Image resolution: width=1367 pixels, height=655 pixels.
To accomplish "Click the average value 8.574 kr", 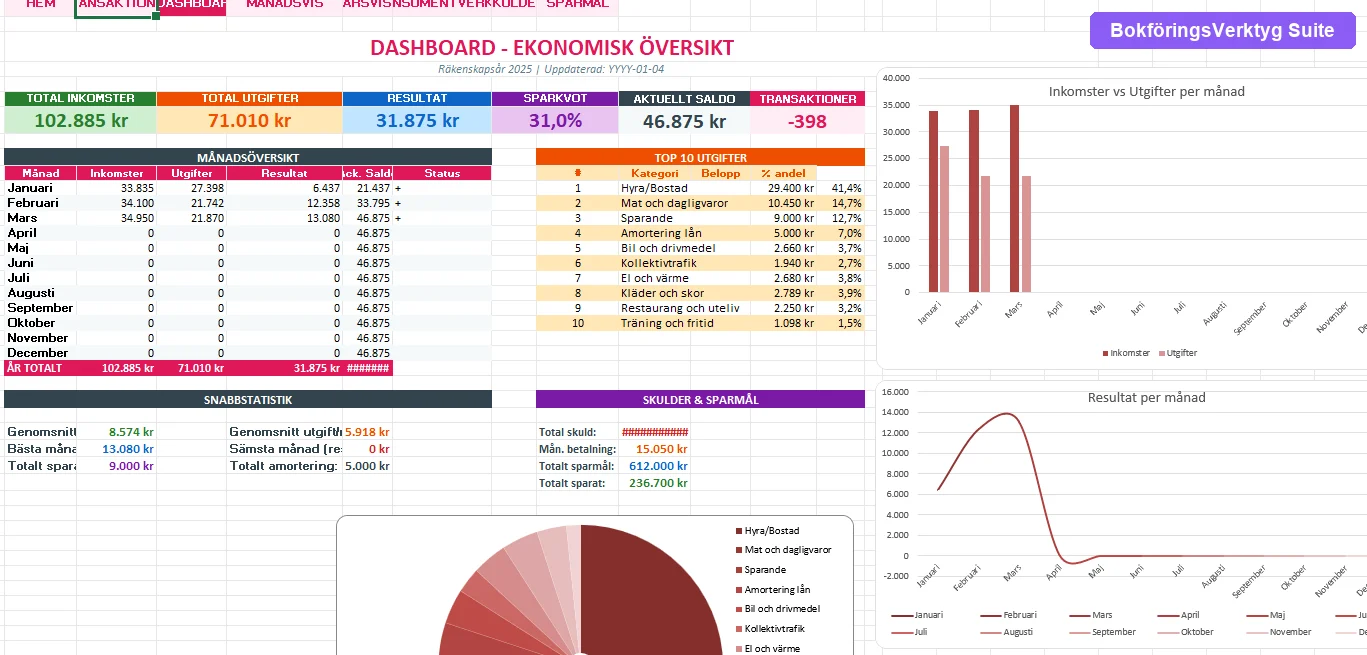I will (131, 432).
